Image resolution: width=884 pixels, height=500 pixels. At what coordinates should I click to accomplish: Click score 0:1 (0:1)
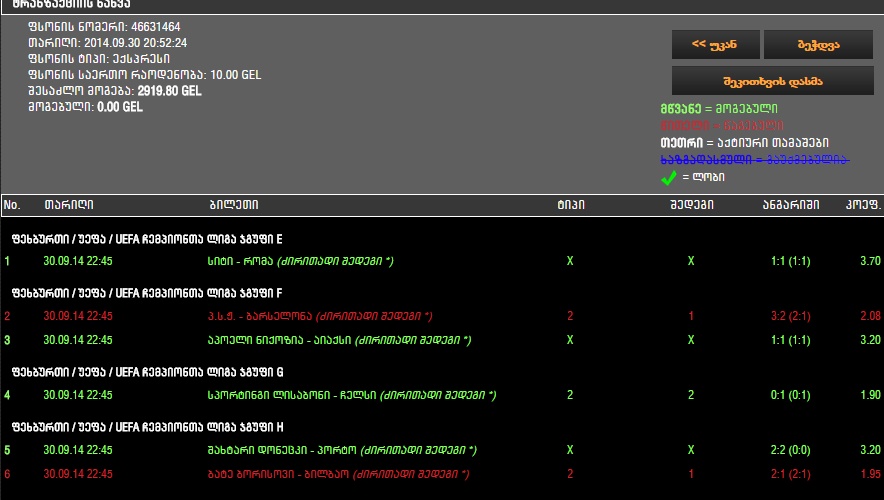click(x=790, y=395)
